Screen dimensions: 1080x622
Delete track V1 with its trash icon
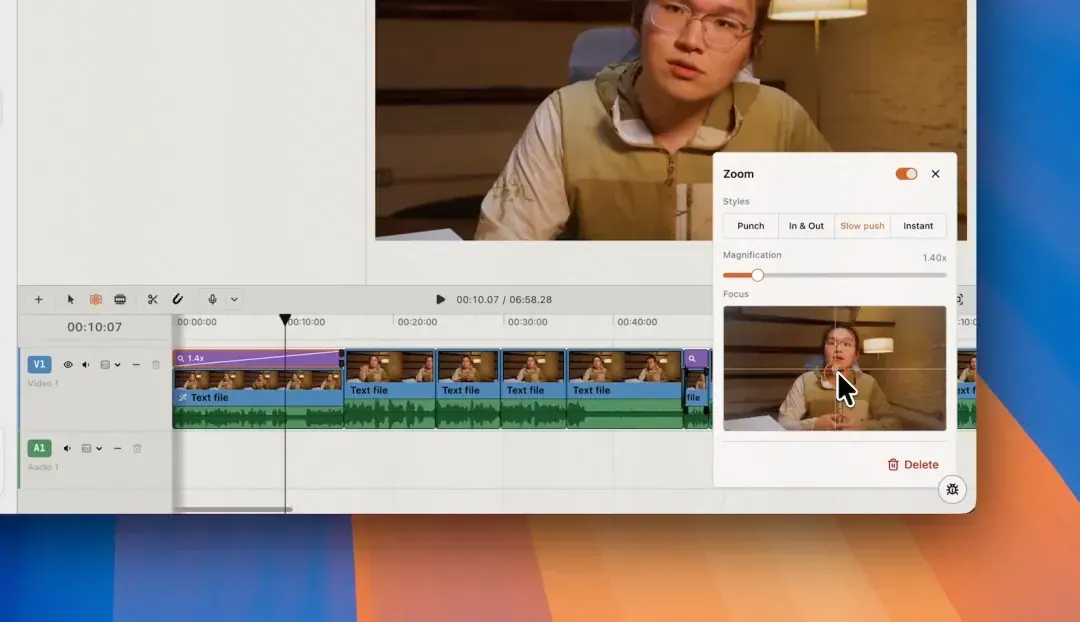coord(156,364)
